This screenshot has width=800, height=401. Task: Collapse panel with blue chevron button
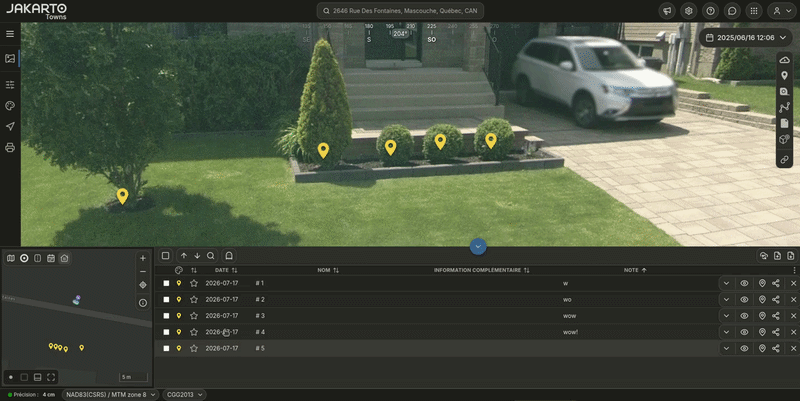[x=478, y=246]
